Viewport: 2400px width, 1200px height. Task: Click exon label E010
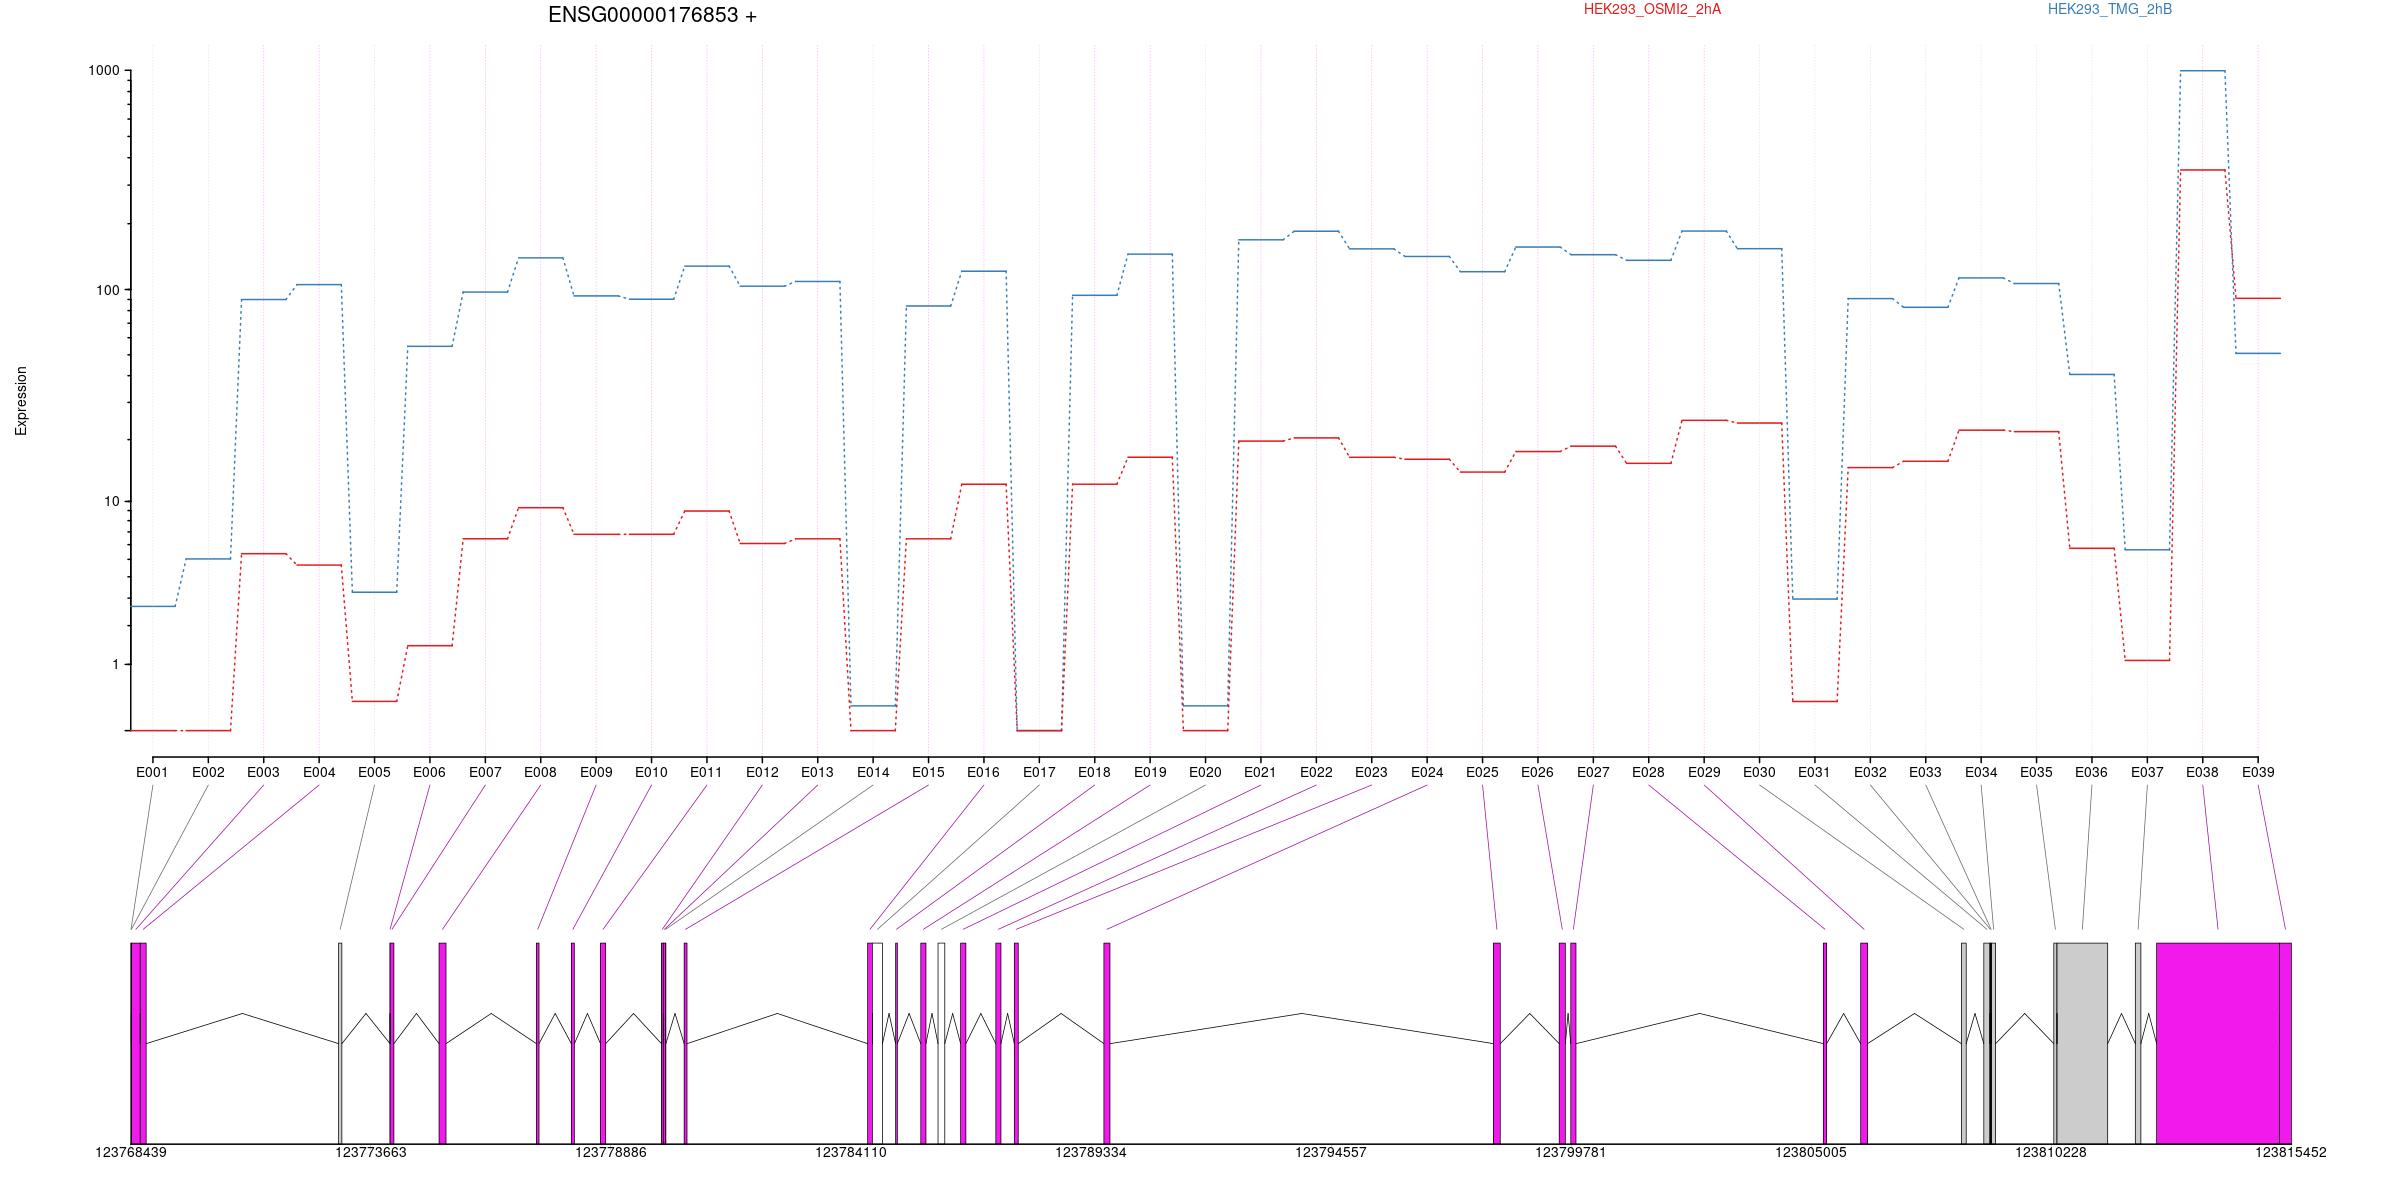(x=651, y=772)
